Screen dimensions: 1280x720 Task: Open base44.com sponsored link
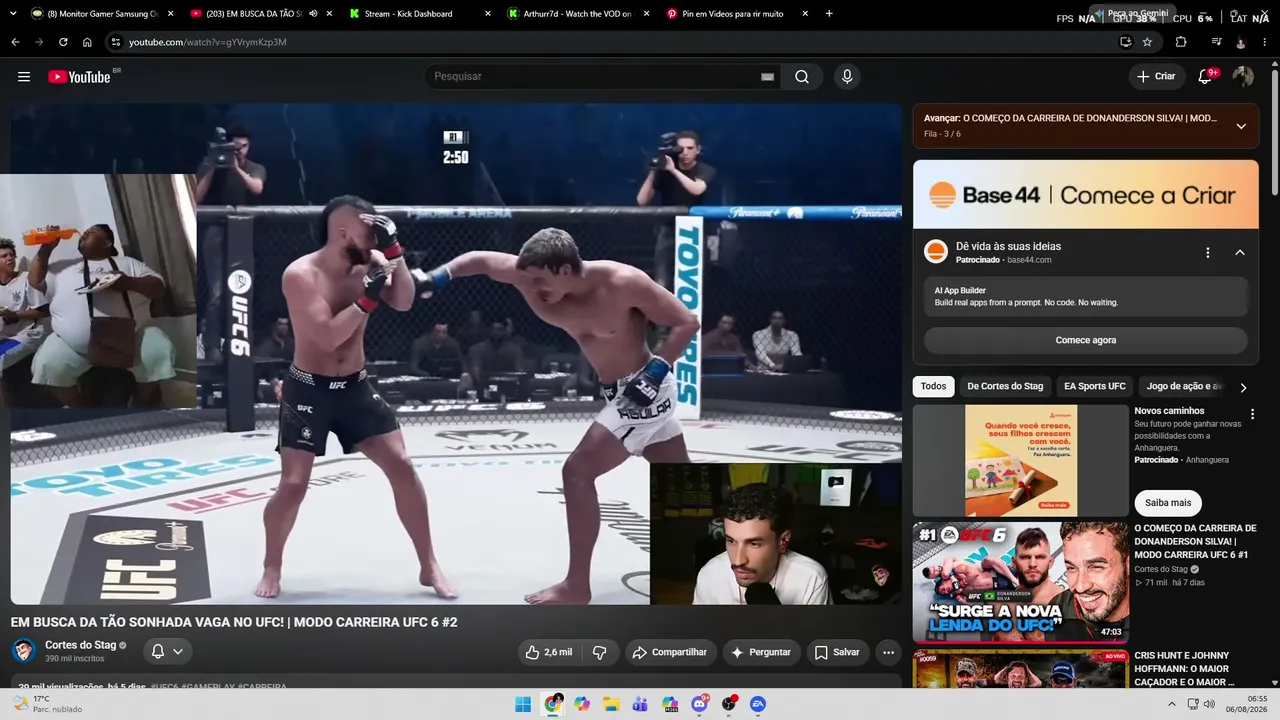coord(1029,260)
